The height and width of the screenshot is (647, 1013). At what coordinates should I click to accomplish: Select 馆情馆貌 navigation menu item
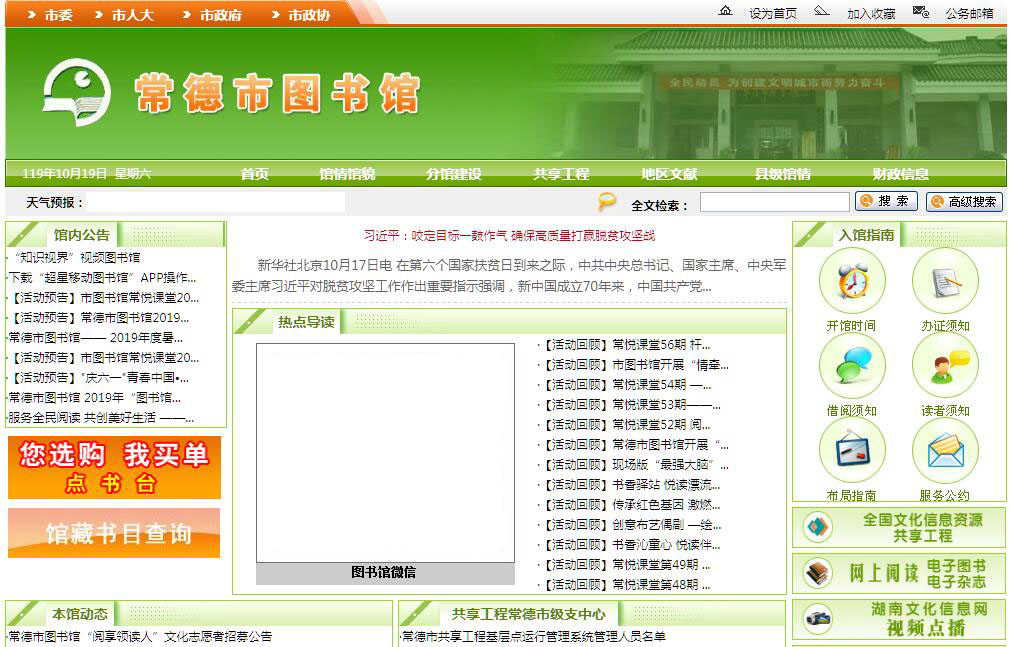[347, 174]
